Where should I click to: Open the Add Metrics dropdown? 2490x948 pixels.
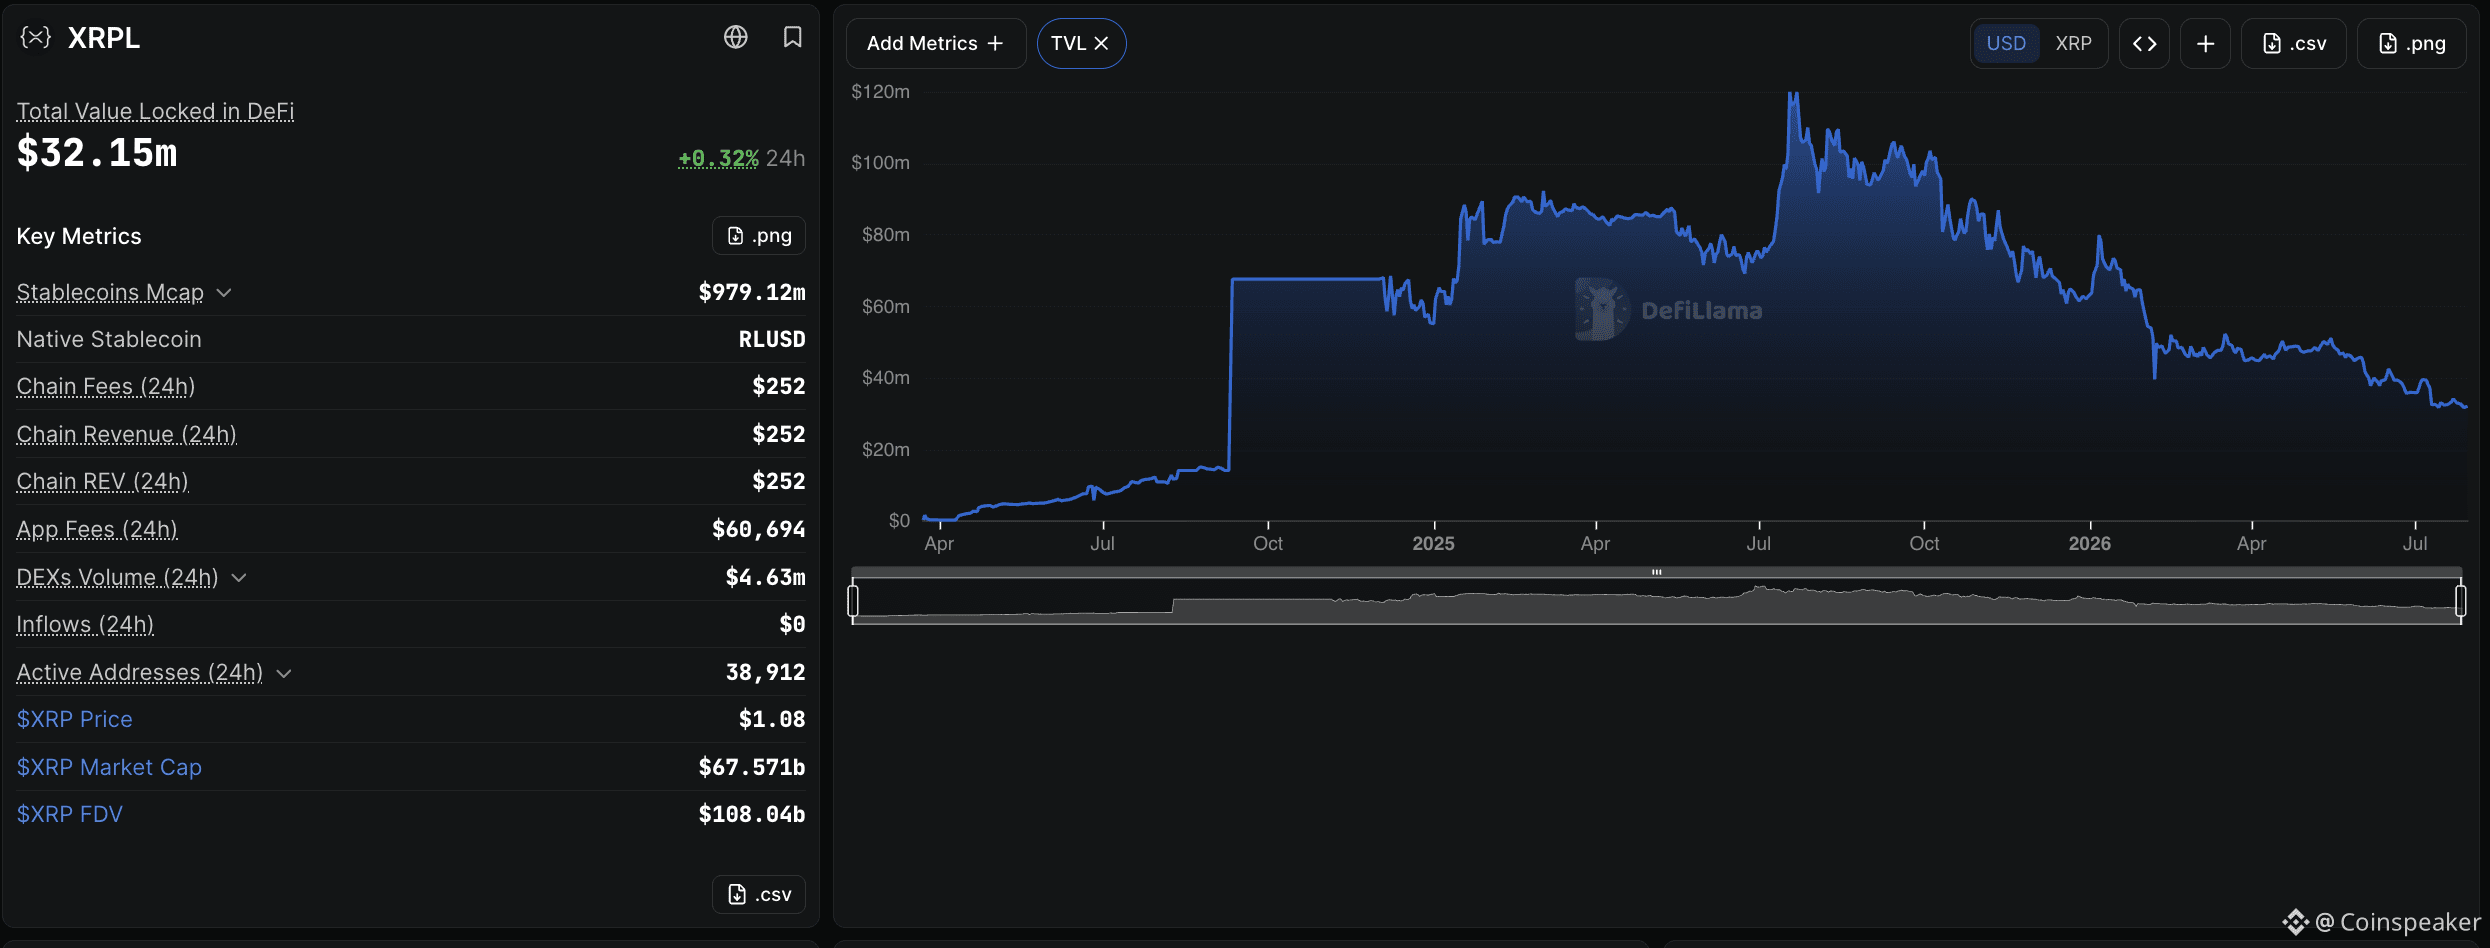936,43
